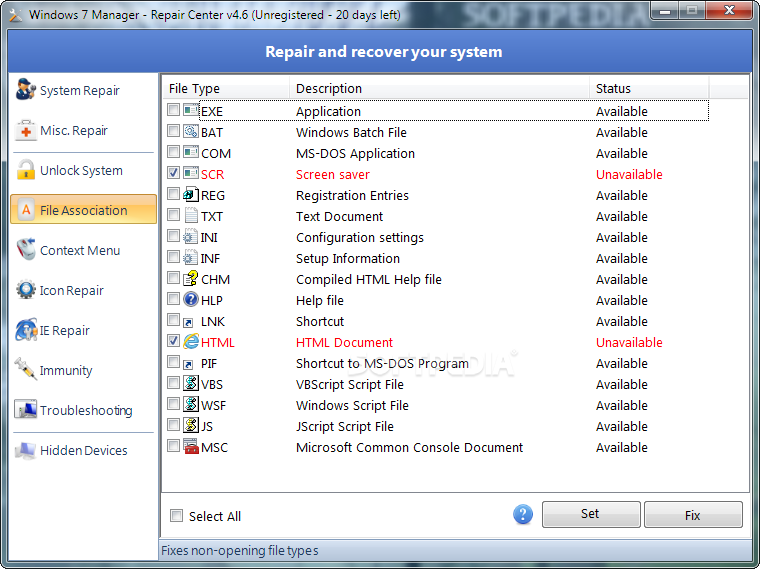Tick the WSF script file checkbox

point(173,404)
